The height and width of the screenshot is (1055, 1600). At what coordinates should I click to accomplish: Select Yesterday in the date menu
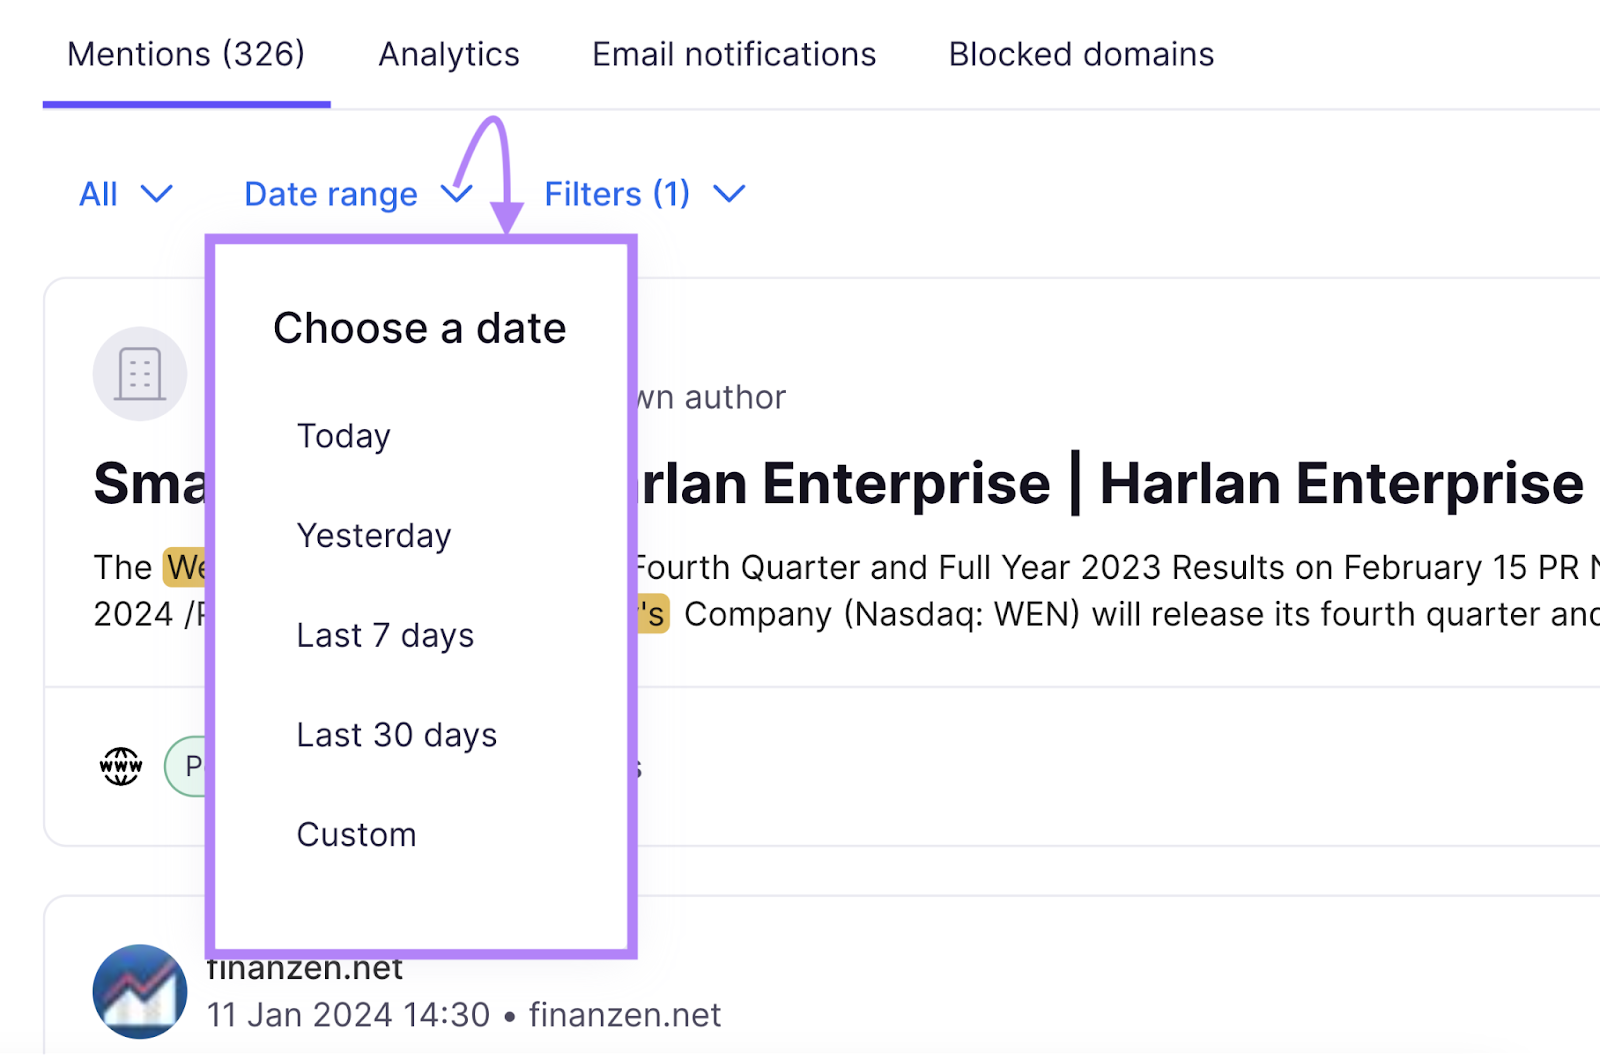373,535
